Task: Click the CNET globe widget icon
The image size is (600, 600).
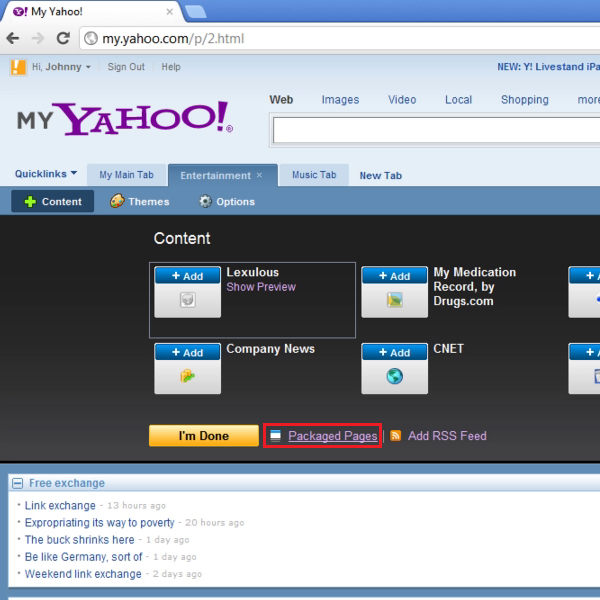Action: pos(395,376)
